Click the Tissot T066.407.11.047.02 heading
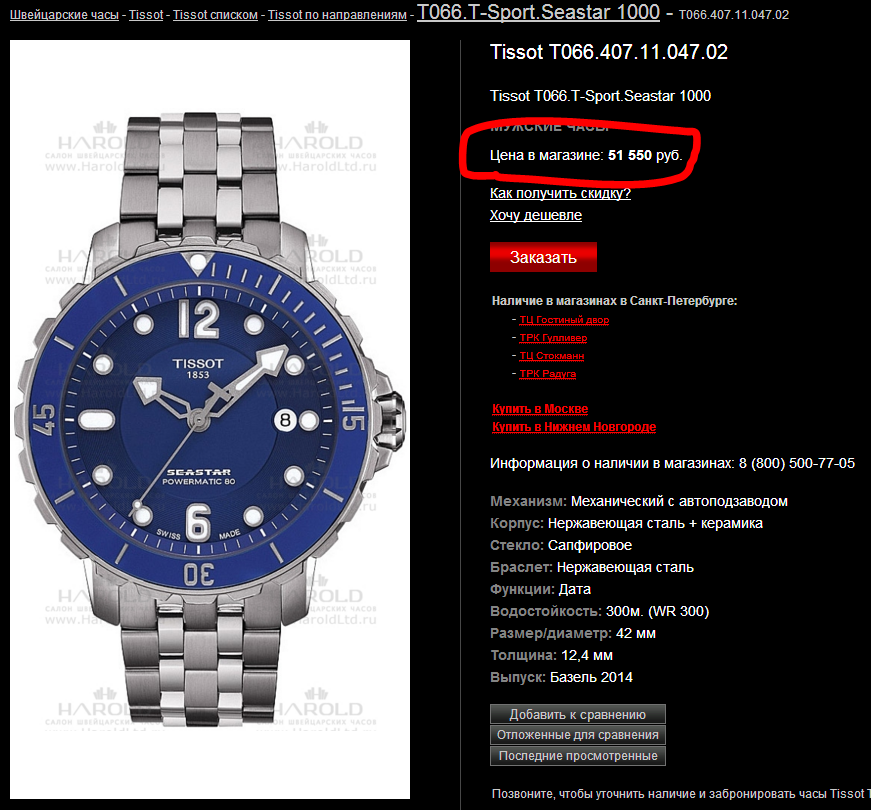Screen dimensions: 871x810 [609, 52]
